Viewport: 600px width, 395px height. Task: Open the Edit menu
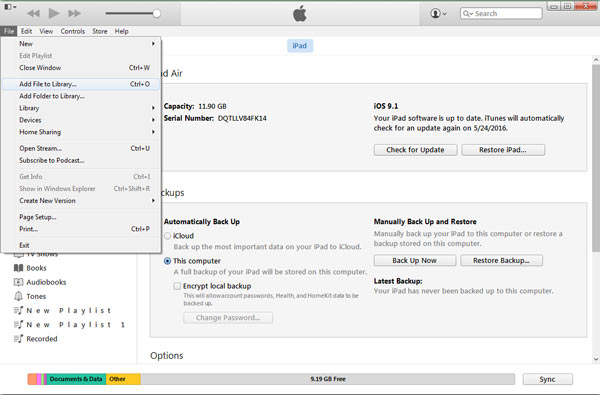tap(26, 31)
